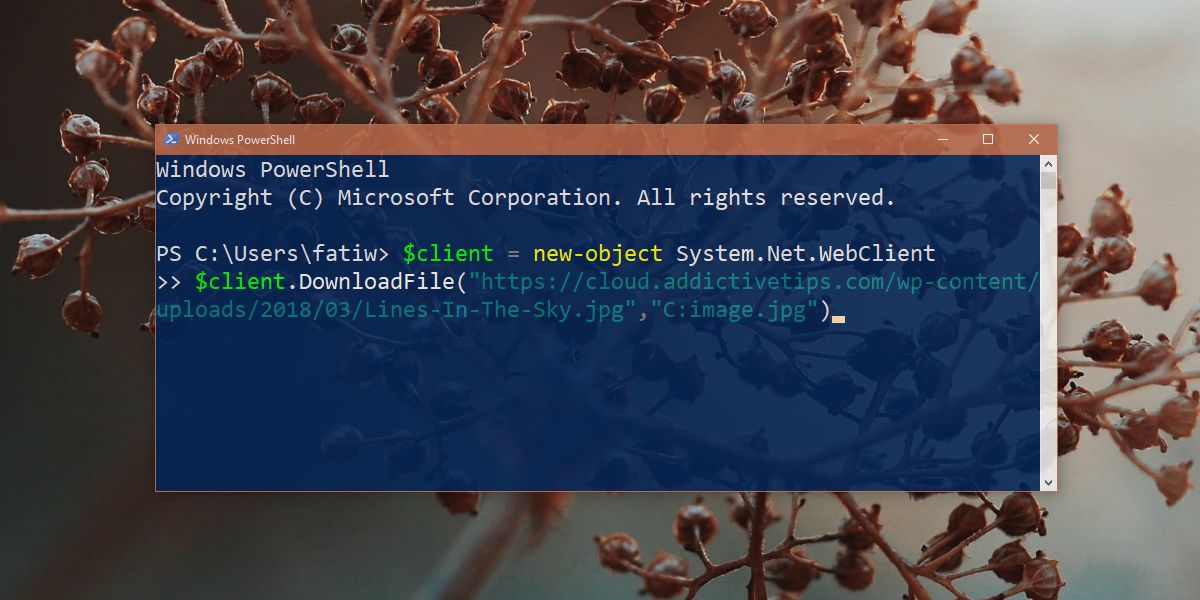Click the "Windows PowerShell" header line in console
This screenshot has height=600, width=1200.
tap(273, 169)
